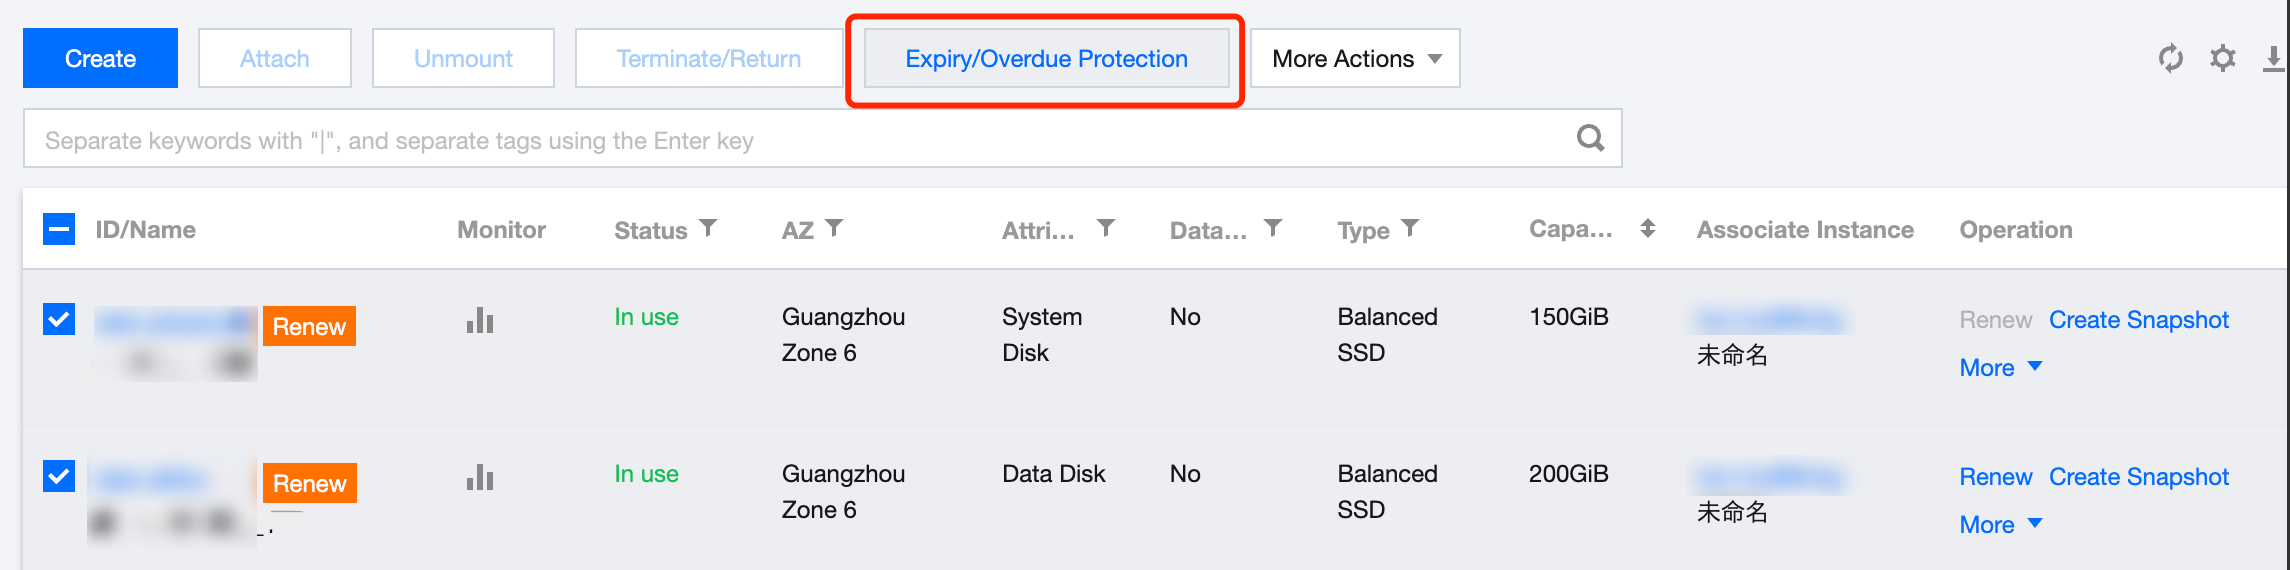
Task: Expand More menu for System Disk row
Action: tap(2000, 367)
